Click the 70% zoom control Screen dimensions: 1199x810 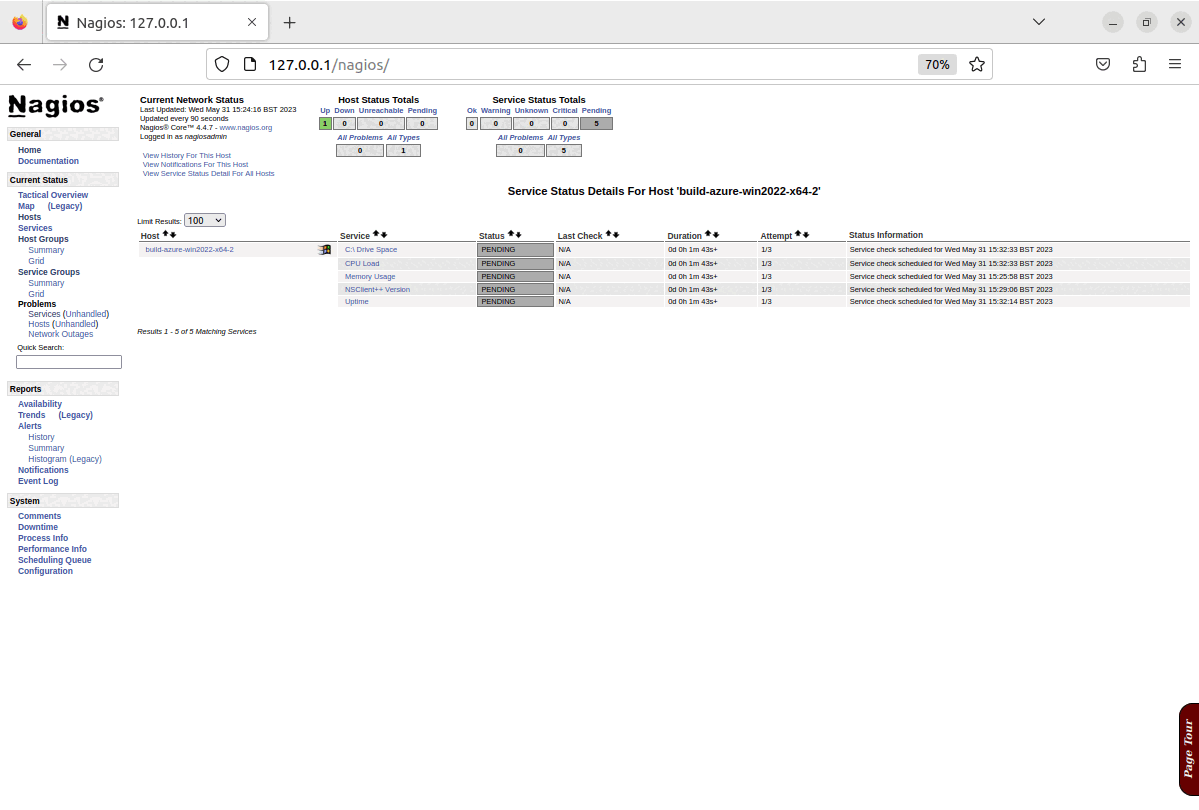[x=937, y=63]
